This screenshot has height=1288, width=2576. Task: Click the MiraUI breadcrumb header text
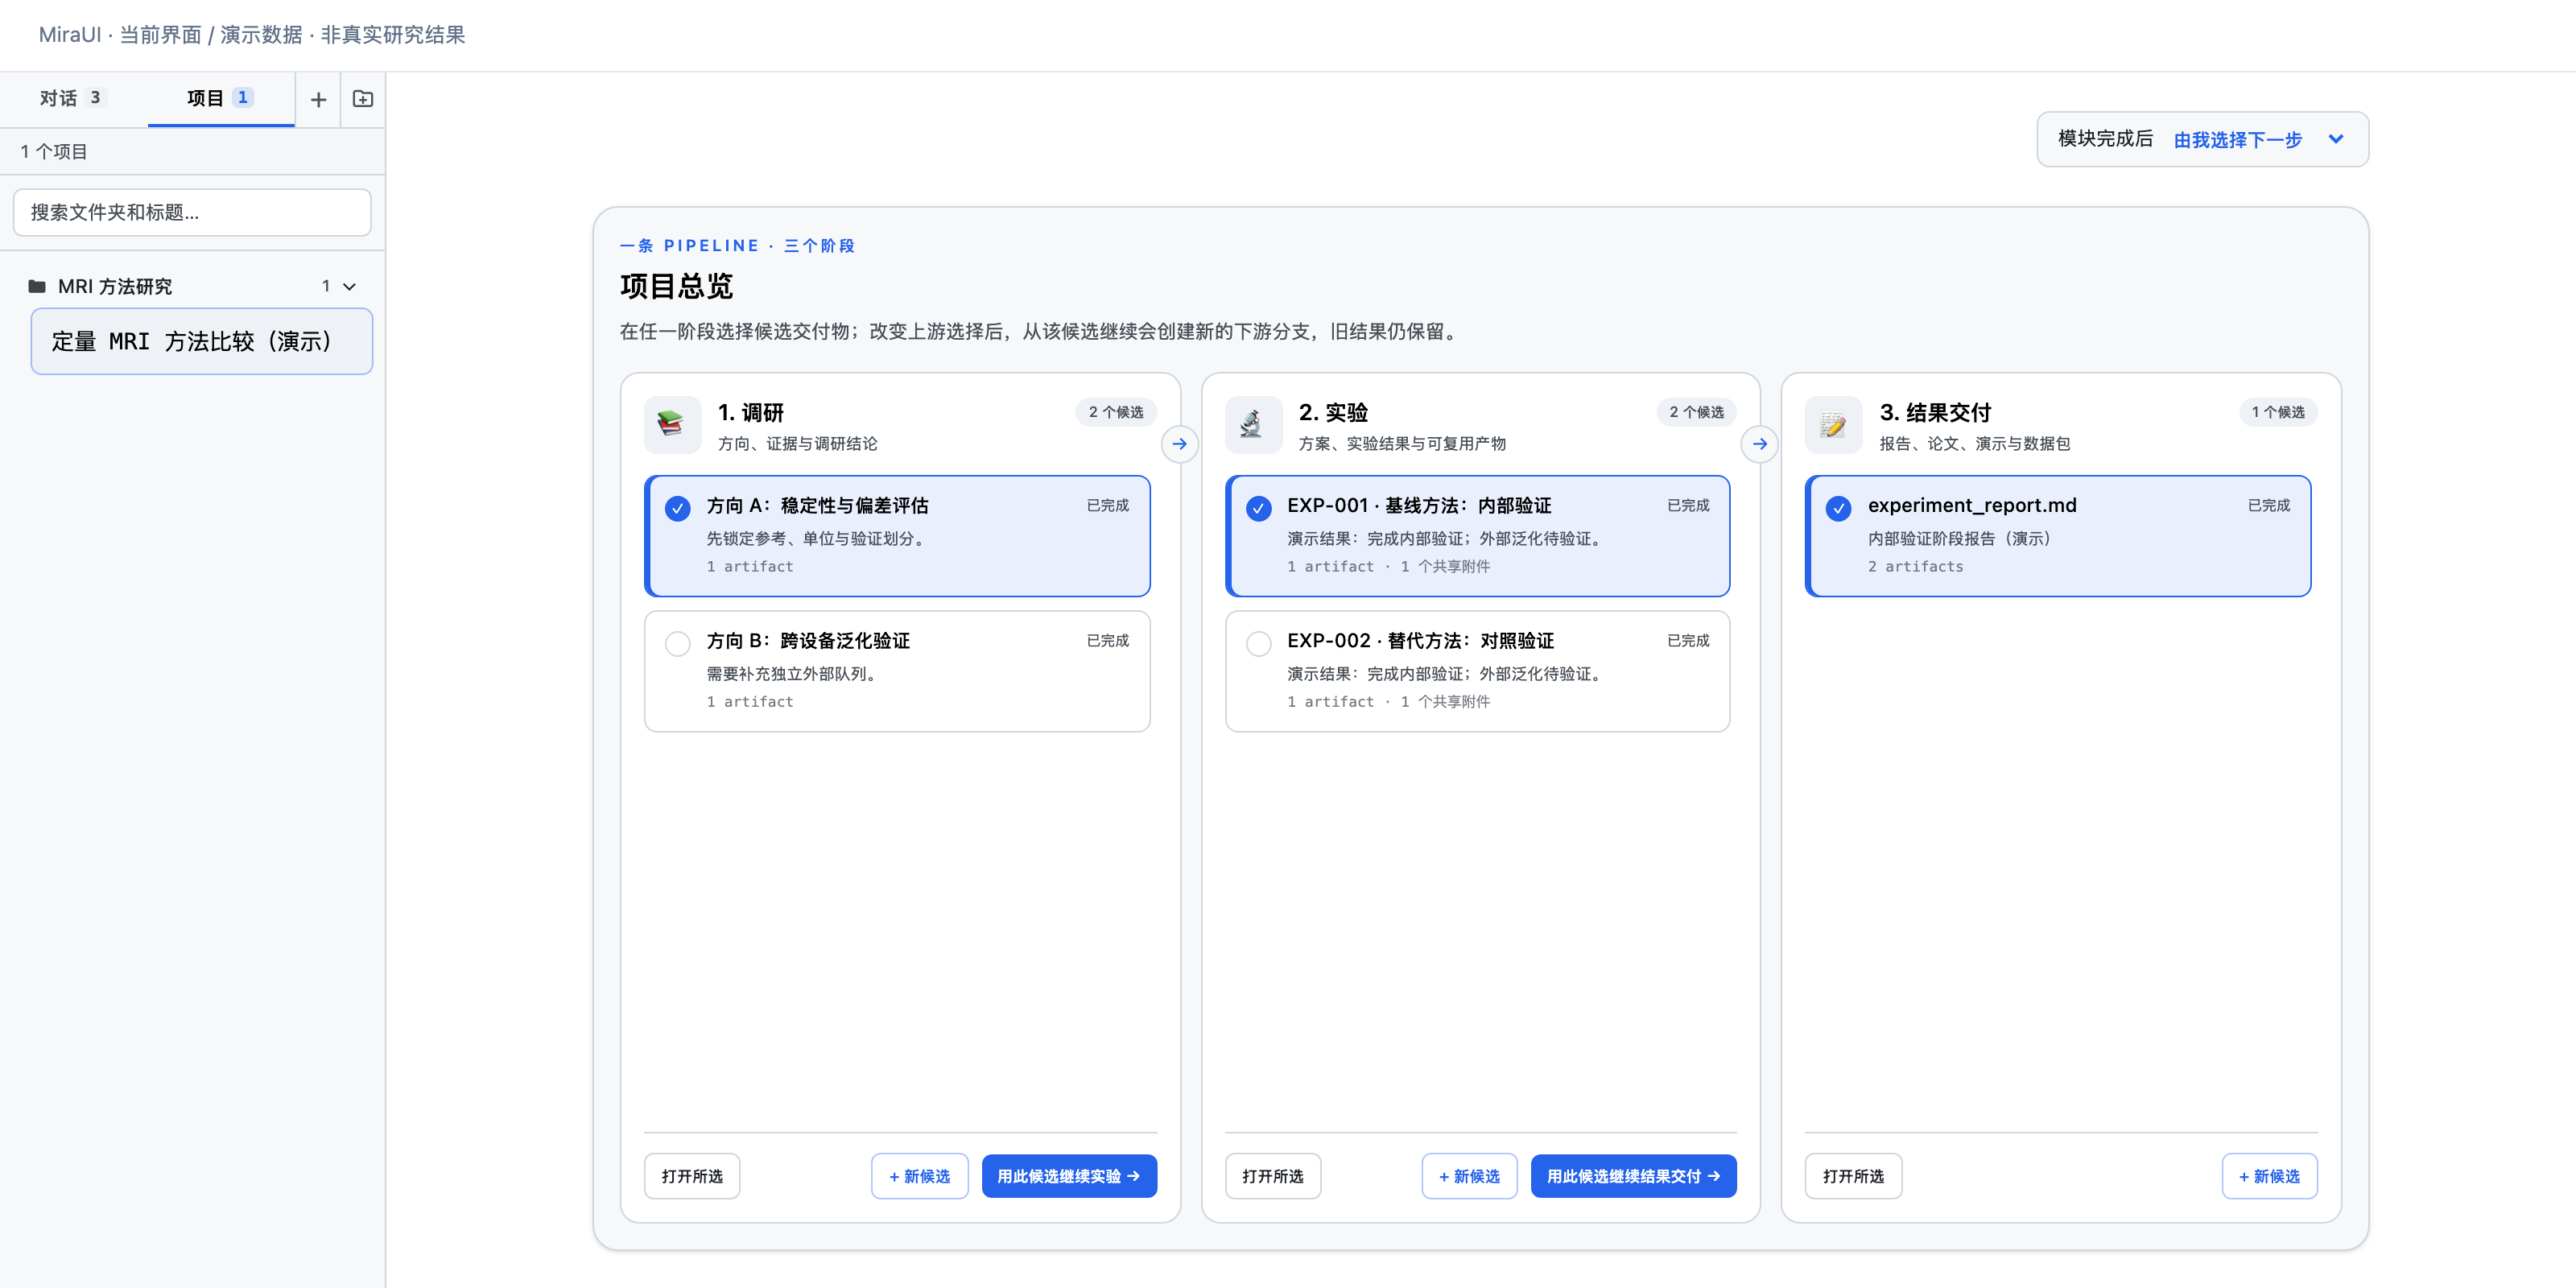click(x=252, y=34)
